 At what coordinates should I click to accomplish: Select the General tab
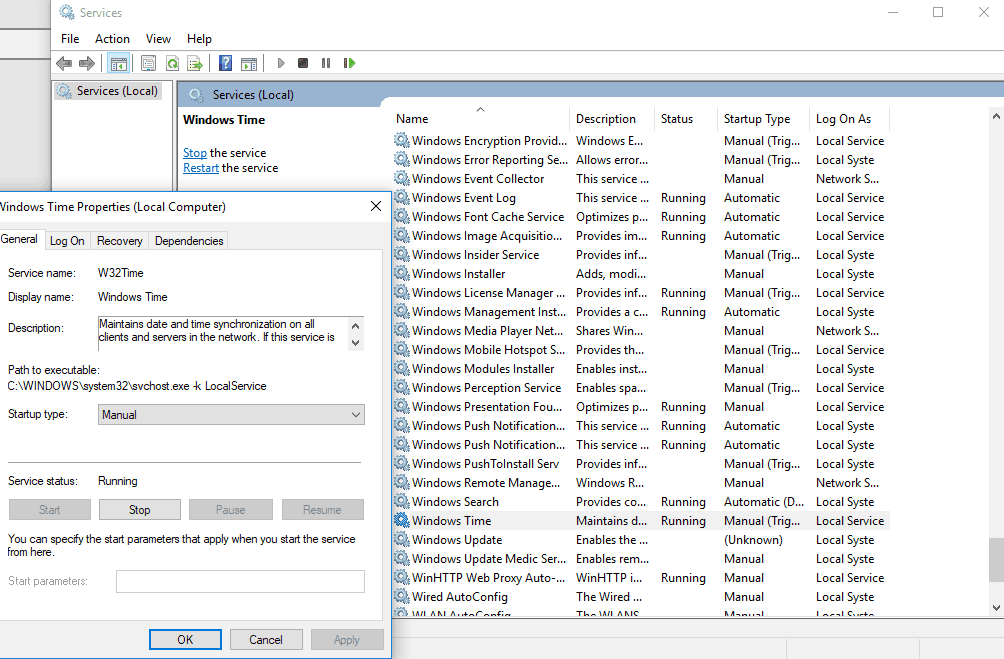[x=19, y=239]
